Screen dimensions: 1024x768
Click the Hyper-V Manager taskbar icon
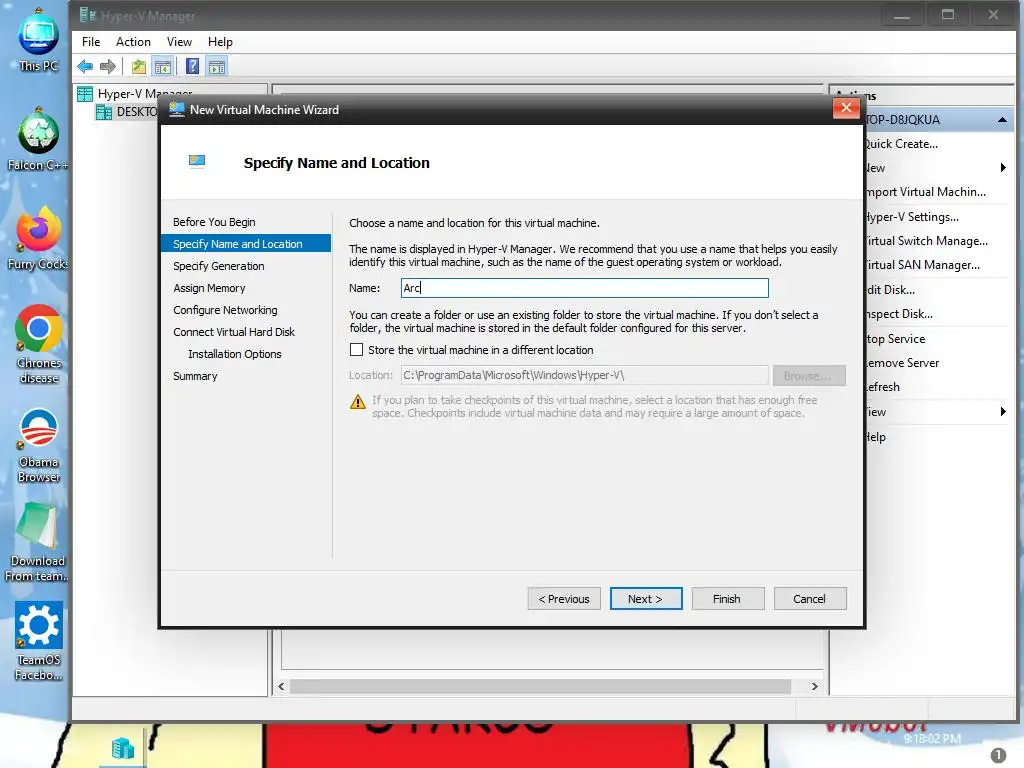pyautogui.click(x=122, y=748)
